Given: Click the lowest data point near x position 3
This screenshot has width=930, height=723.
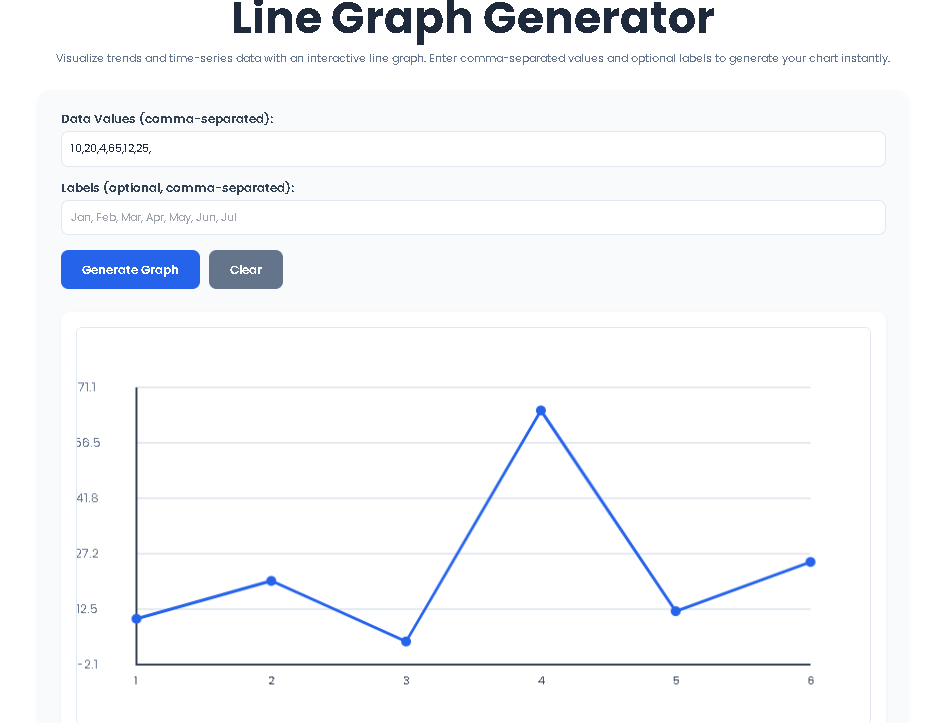Looking at the screenshot, I should (406, 640).
